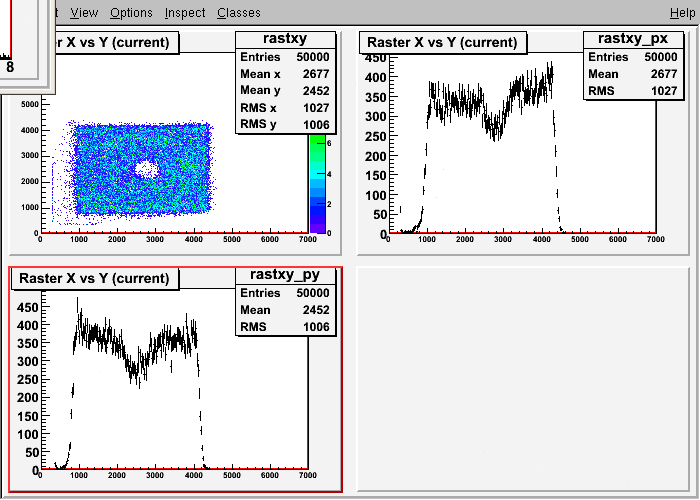Click 'Entries 50000' in rastxy_py stats box

pos(285,293)
